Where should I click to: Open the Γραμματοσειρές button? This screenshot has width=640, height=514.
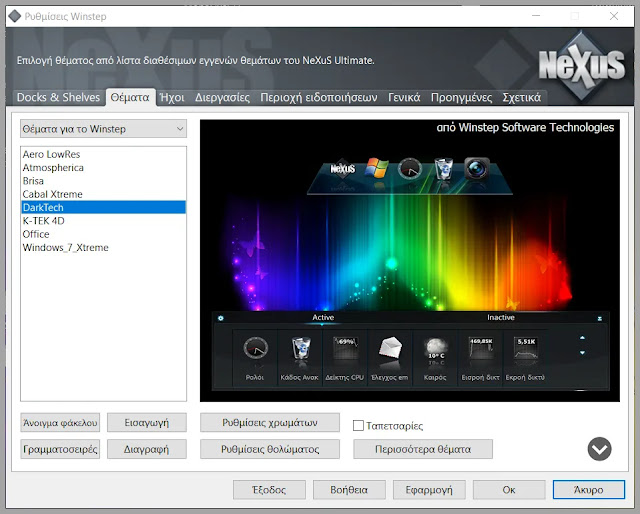pyautogui.click(x=60, y=449)
